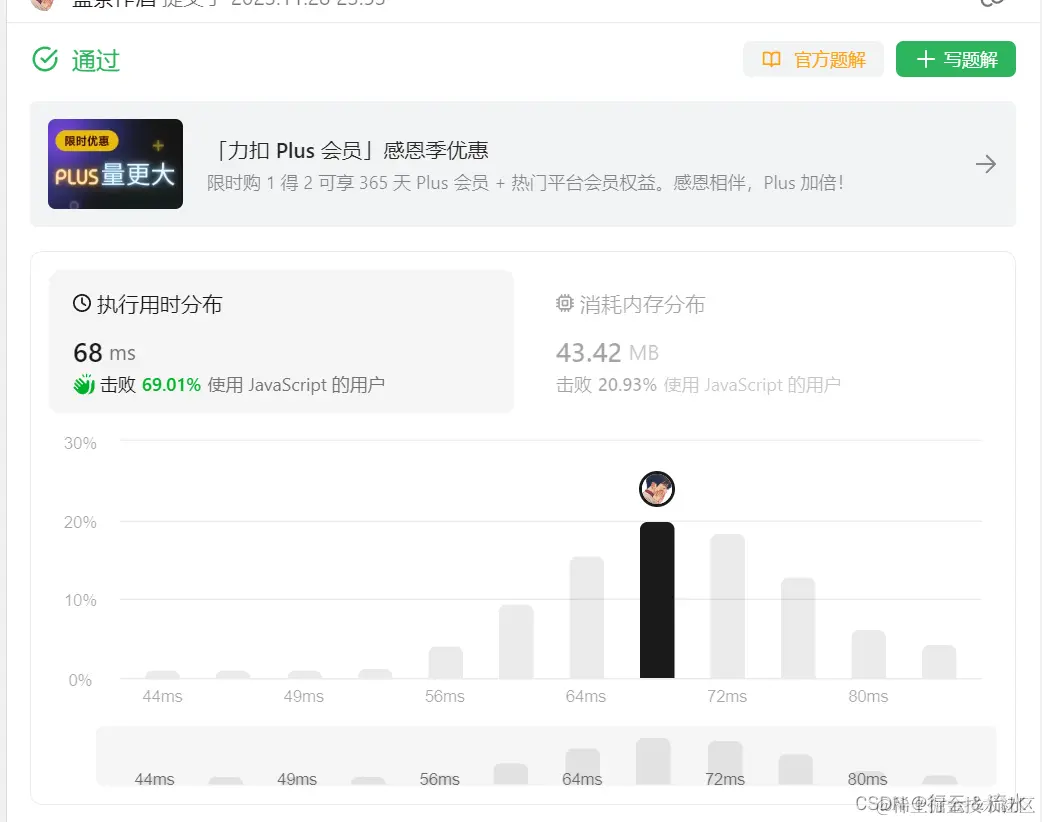
Task: Click the 44ms label in the mini overview chart
Action: (154, 779)
